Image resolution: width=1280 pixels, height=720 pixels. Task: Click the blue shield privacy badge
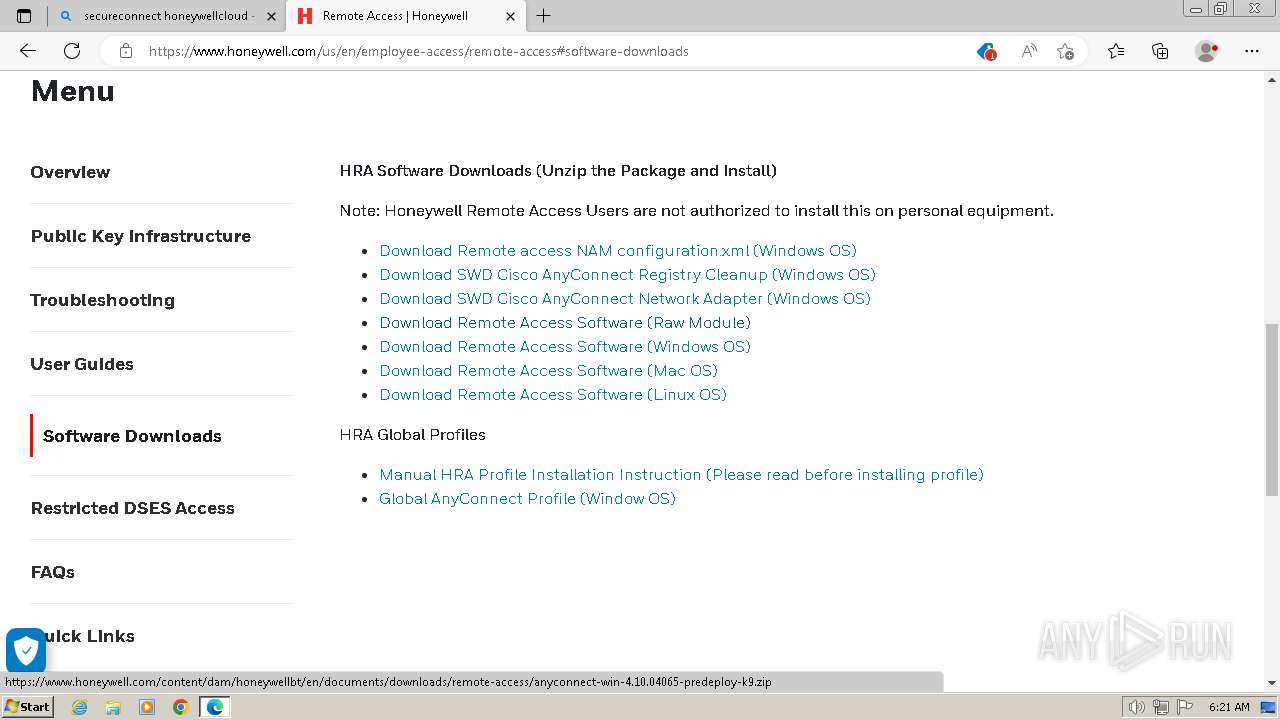[x=26, y=650]
